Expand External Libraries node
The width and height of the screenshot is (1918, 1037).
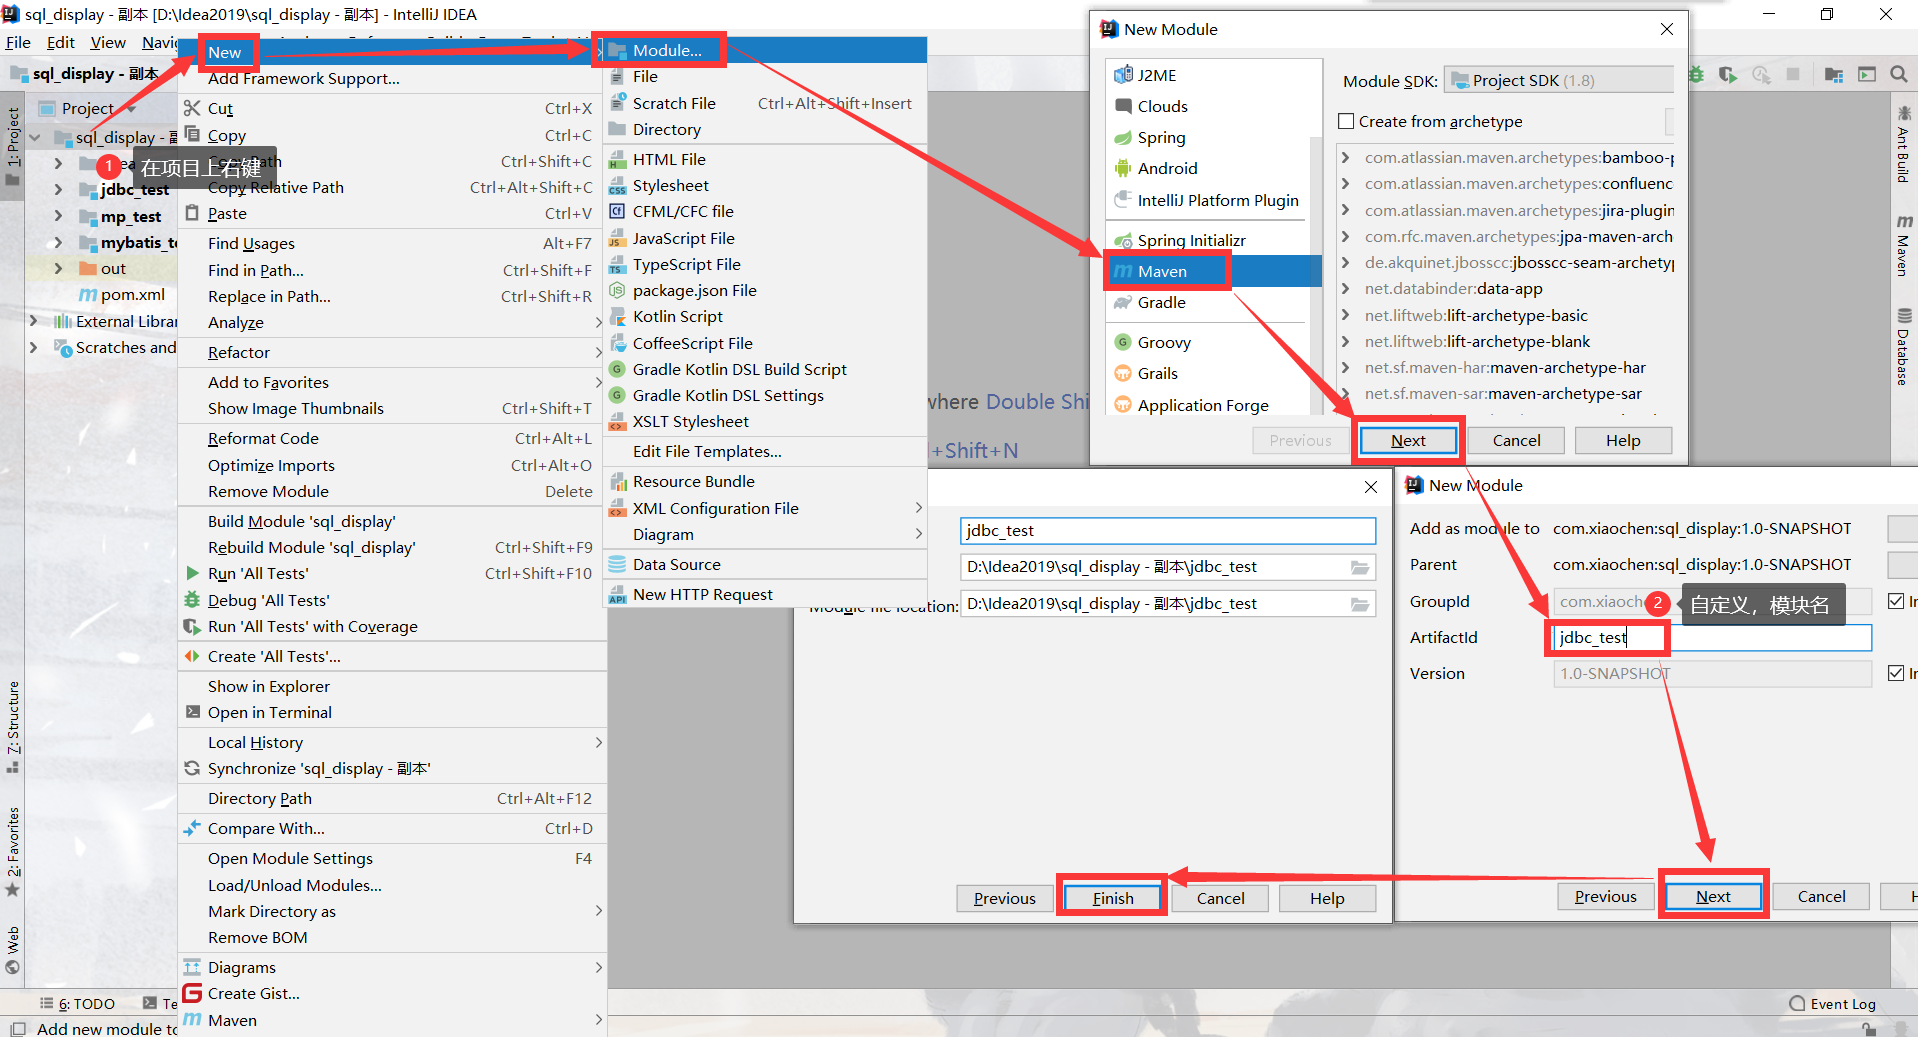[x=34, y=321]
